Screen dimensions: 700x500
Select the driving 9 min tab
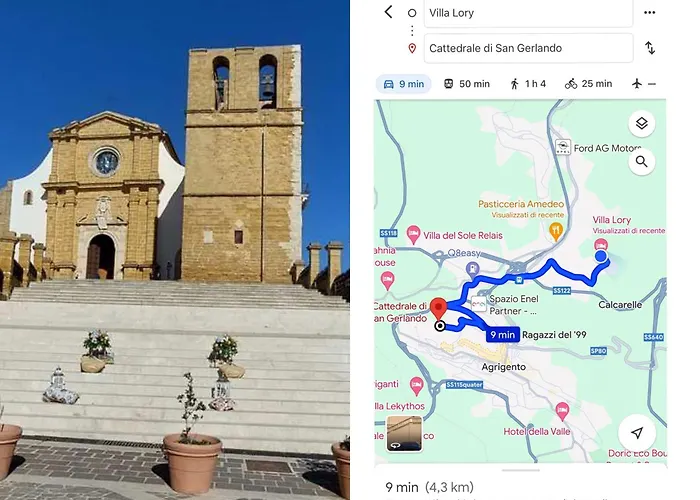(404, 84)
